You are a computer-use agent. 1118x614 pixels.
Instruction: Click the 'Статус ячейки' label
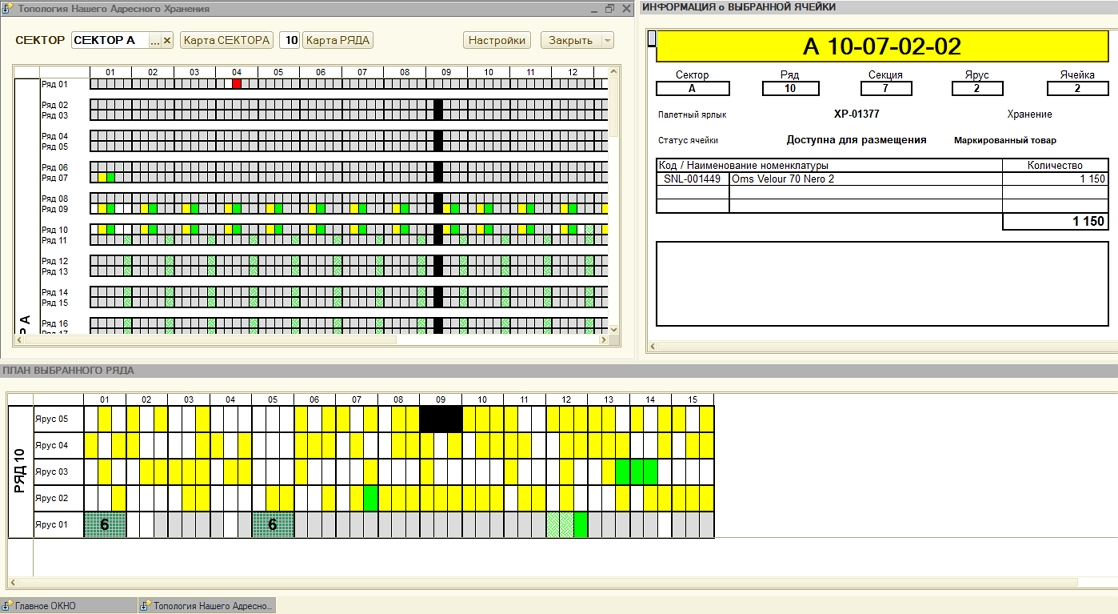tap(688, 140)
